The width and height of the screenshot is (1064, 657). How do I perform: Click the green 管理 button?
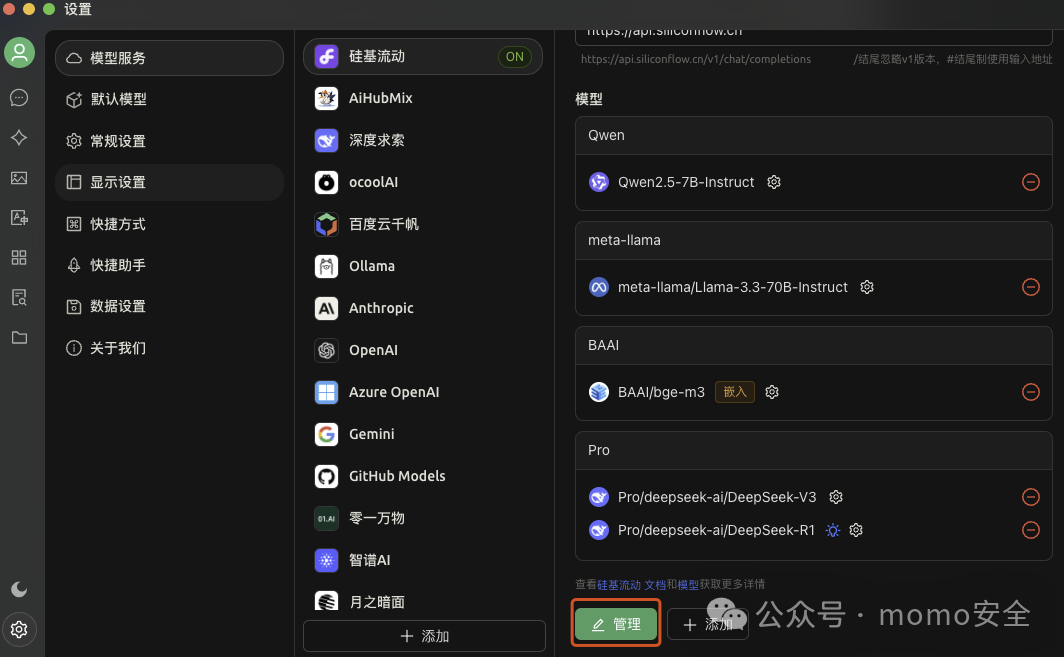point(616,624)
